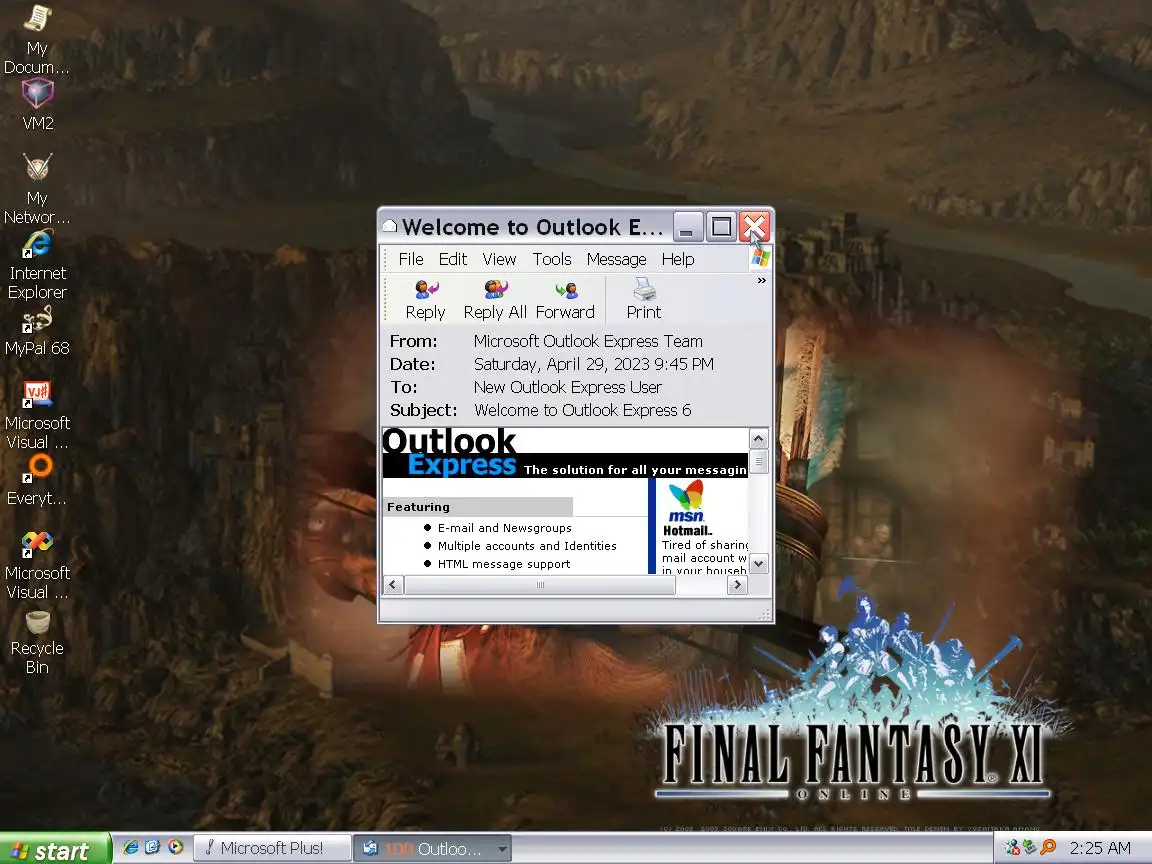Switch to Microsoft Plus! taskbar button
The image size is (1152, 864).
pos(272,849)
